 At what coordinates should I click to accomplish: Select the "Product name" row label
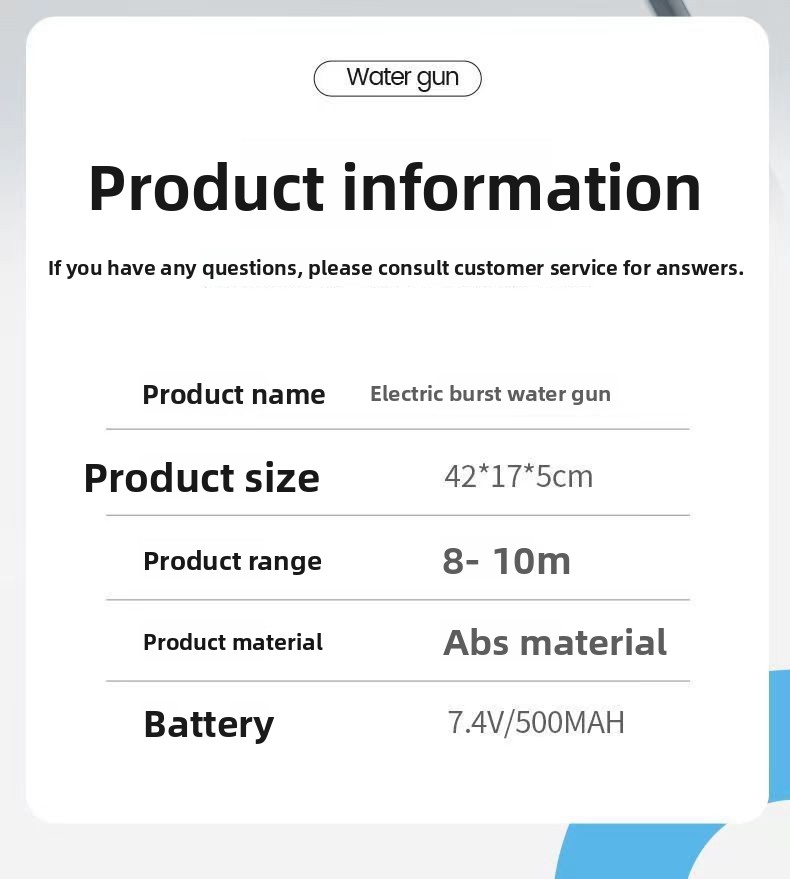234,394
